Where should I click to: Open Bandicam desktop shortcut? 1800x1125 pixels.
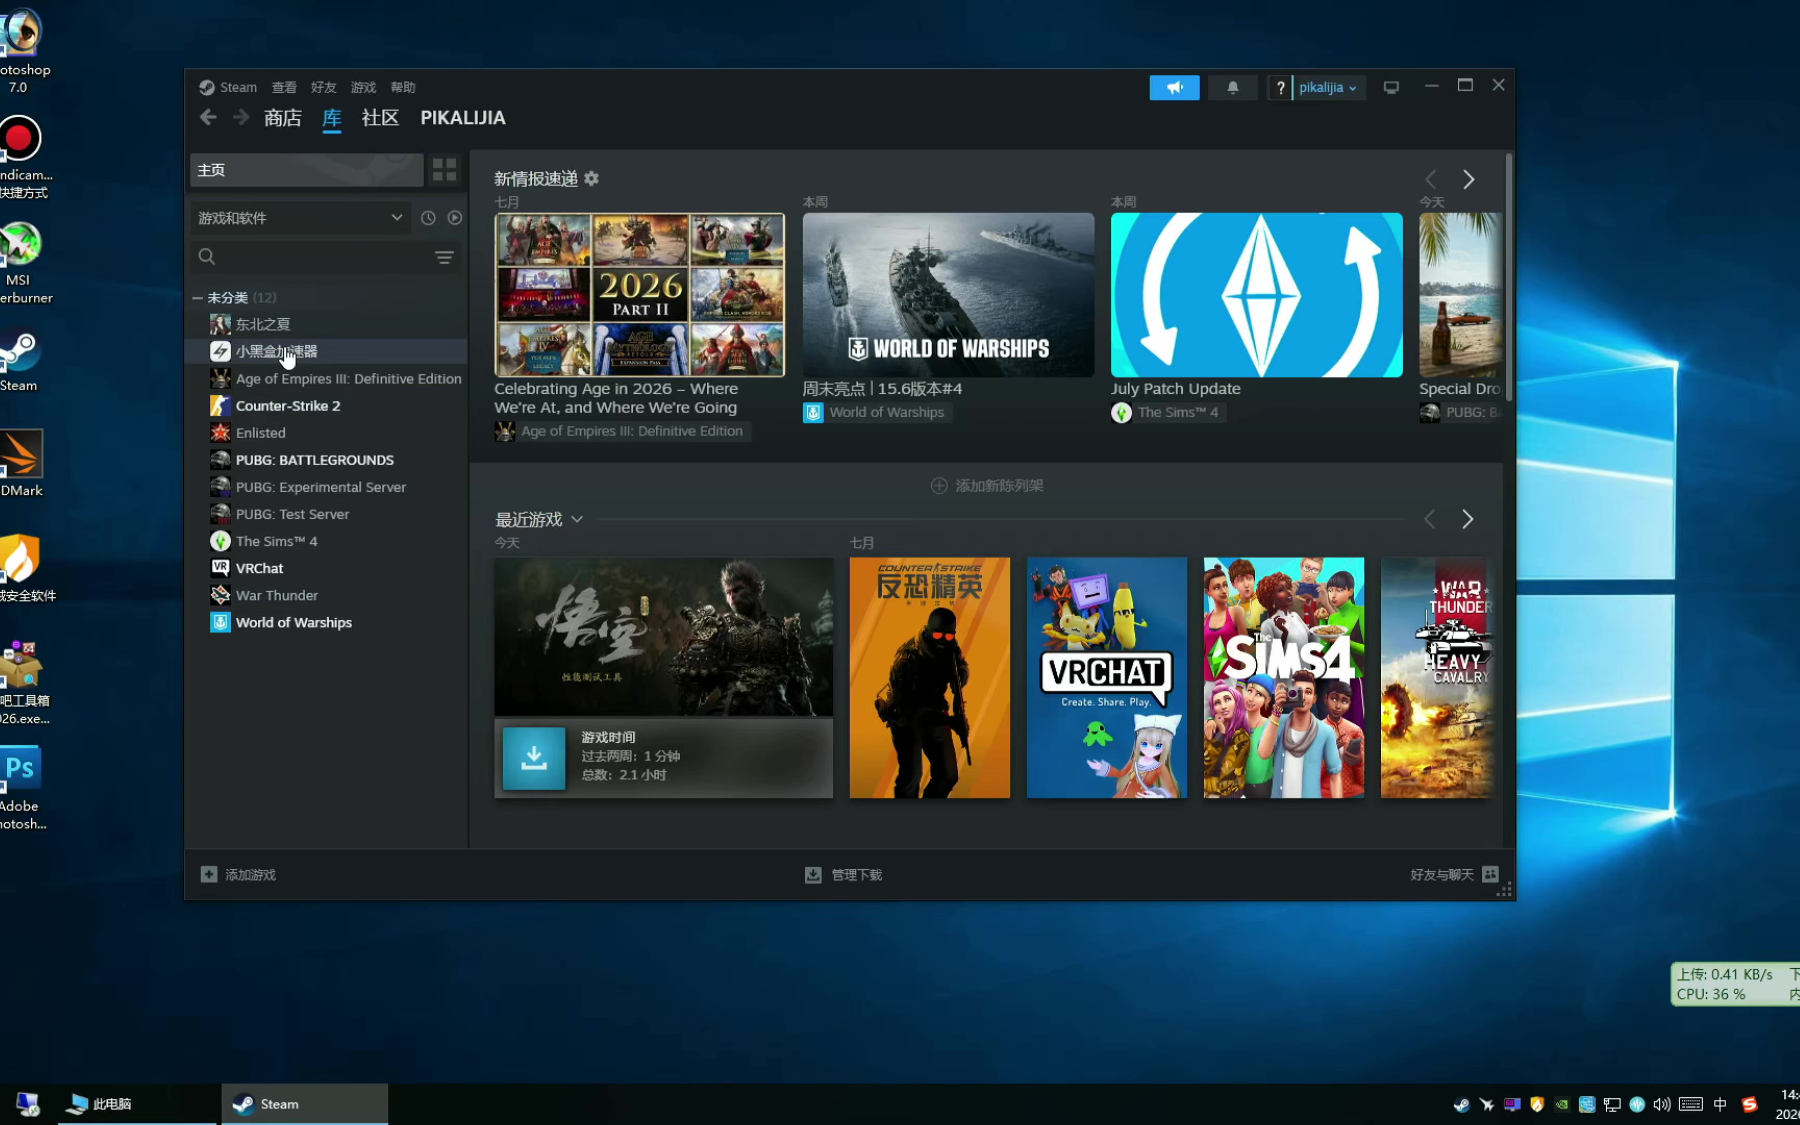pos(22,157)
